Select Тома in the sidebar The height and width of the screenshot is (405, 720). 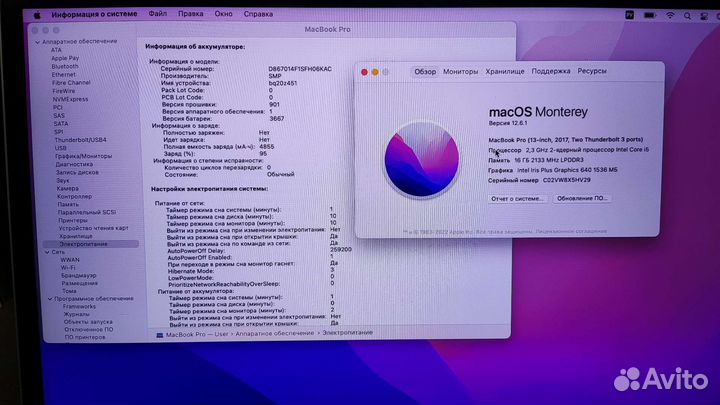(69, 291)
